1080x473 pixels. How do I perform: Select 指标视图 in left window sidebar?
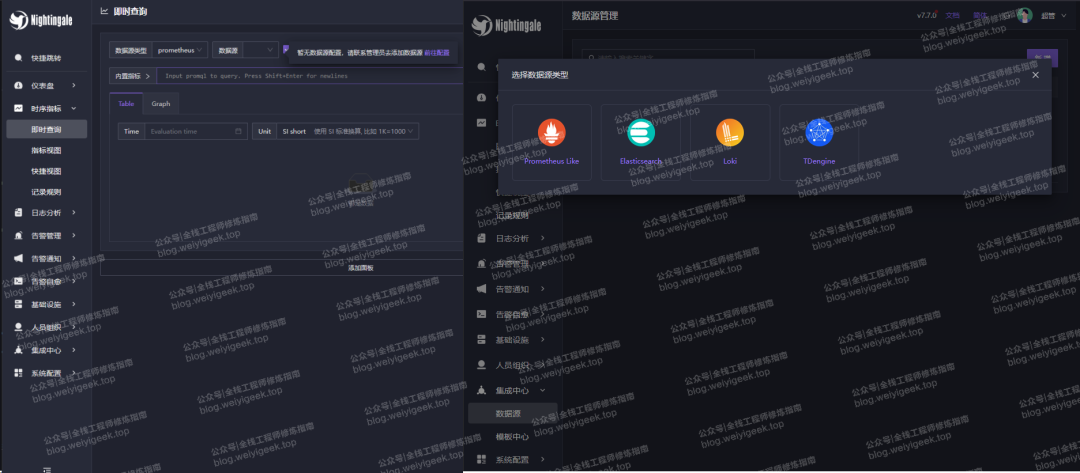tap(47, 150)
